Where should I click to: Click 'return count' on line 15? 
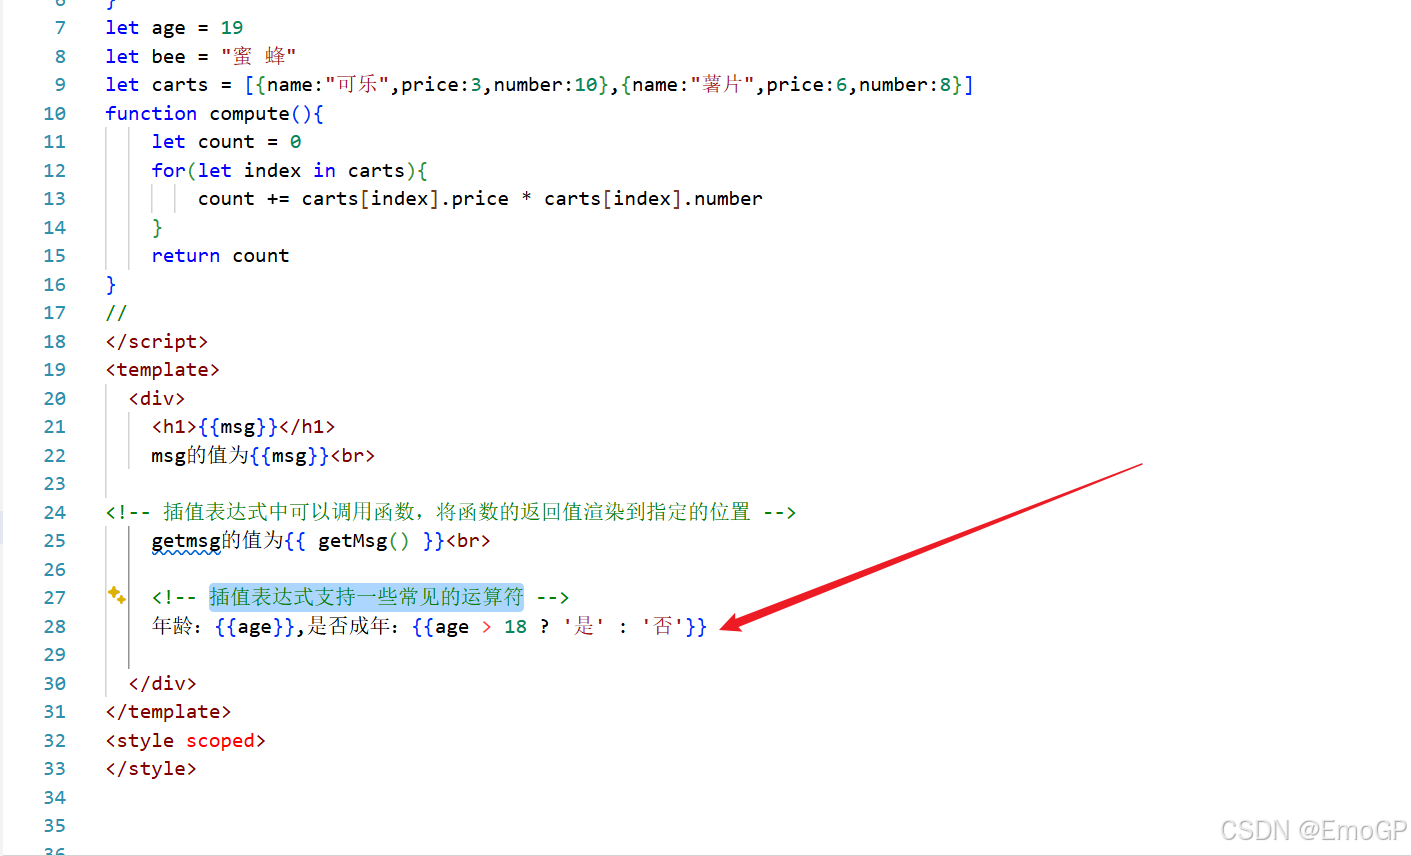tap(220, 256)
